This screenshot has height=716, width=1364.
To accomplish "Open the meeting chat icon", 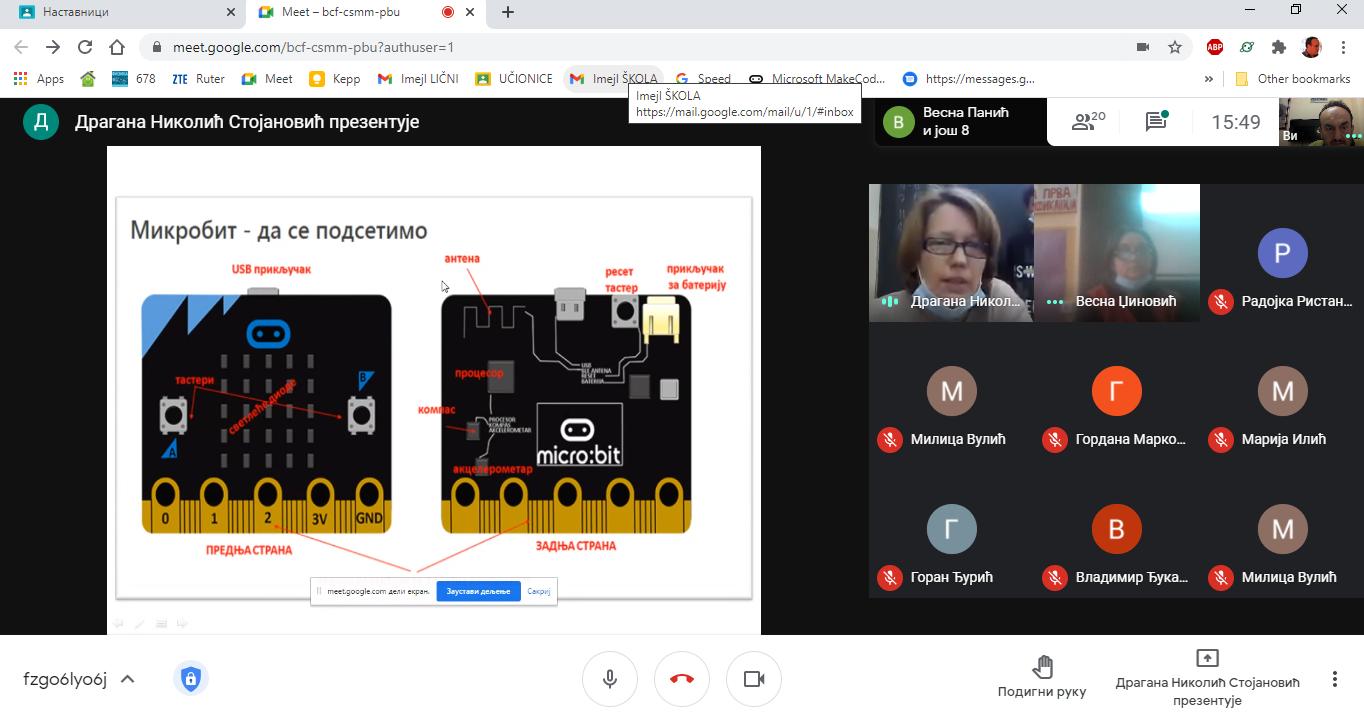I will pyautogui.click(x=1157, y=122).
